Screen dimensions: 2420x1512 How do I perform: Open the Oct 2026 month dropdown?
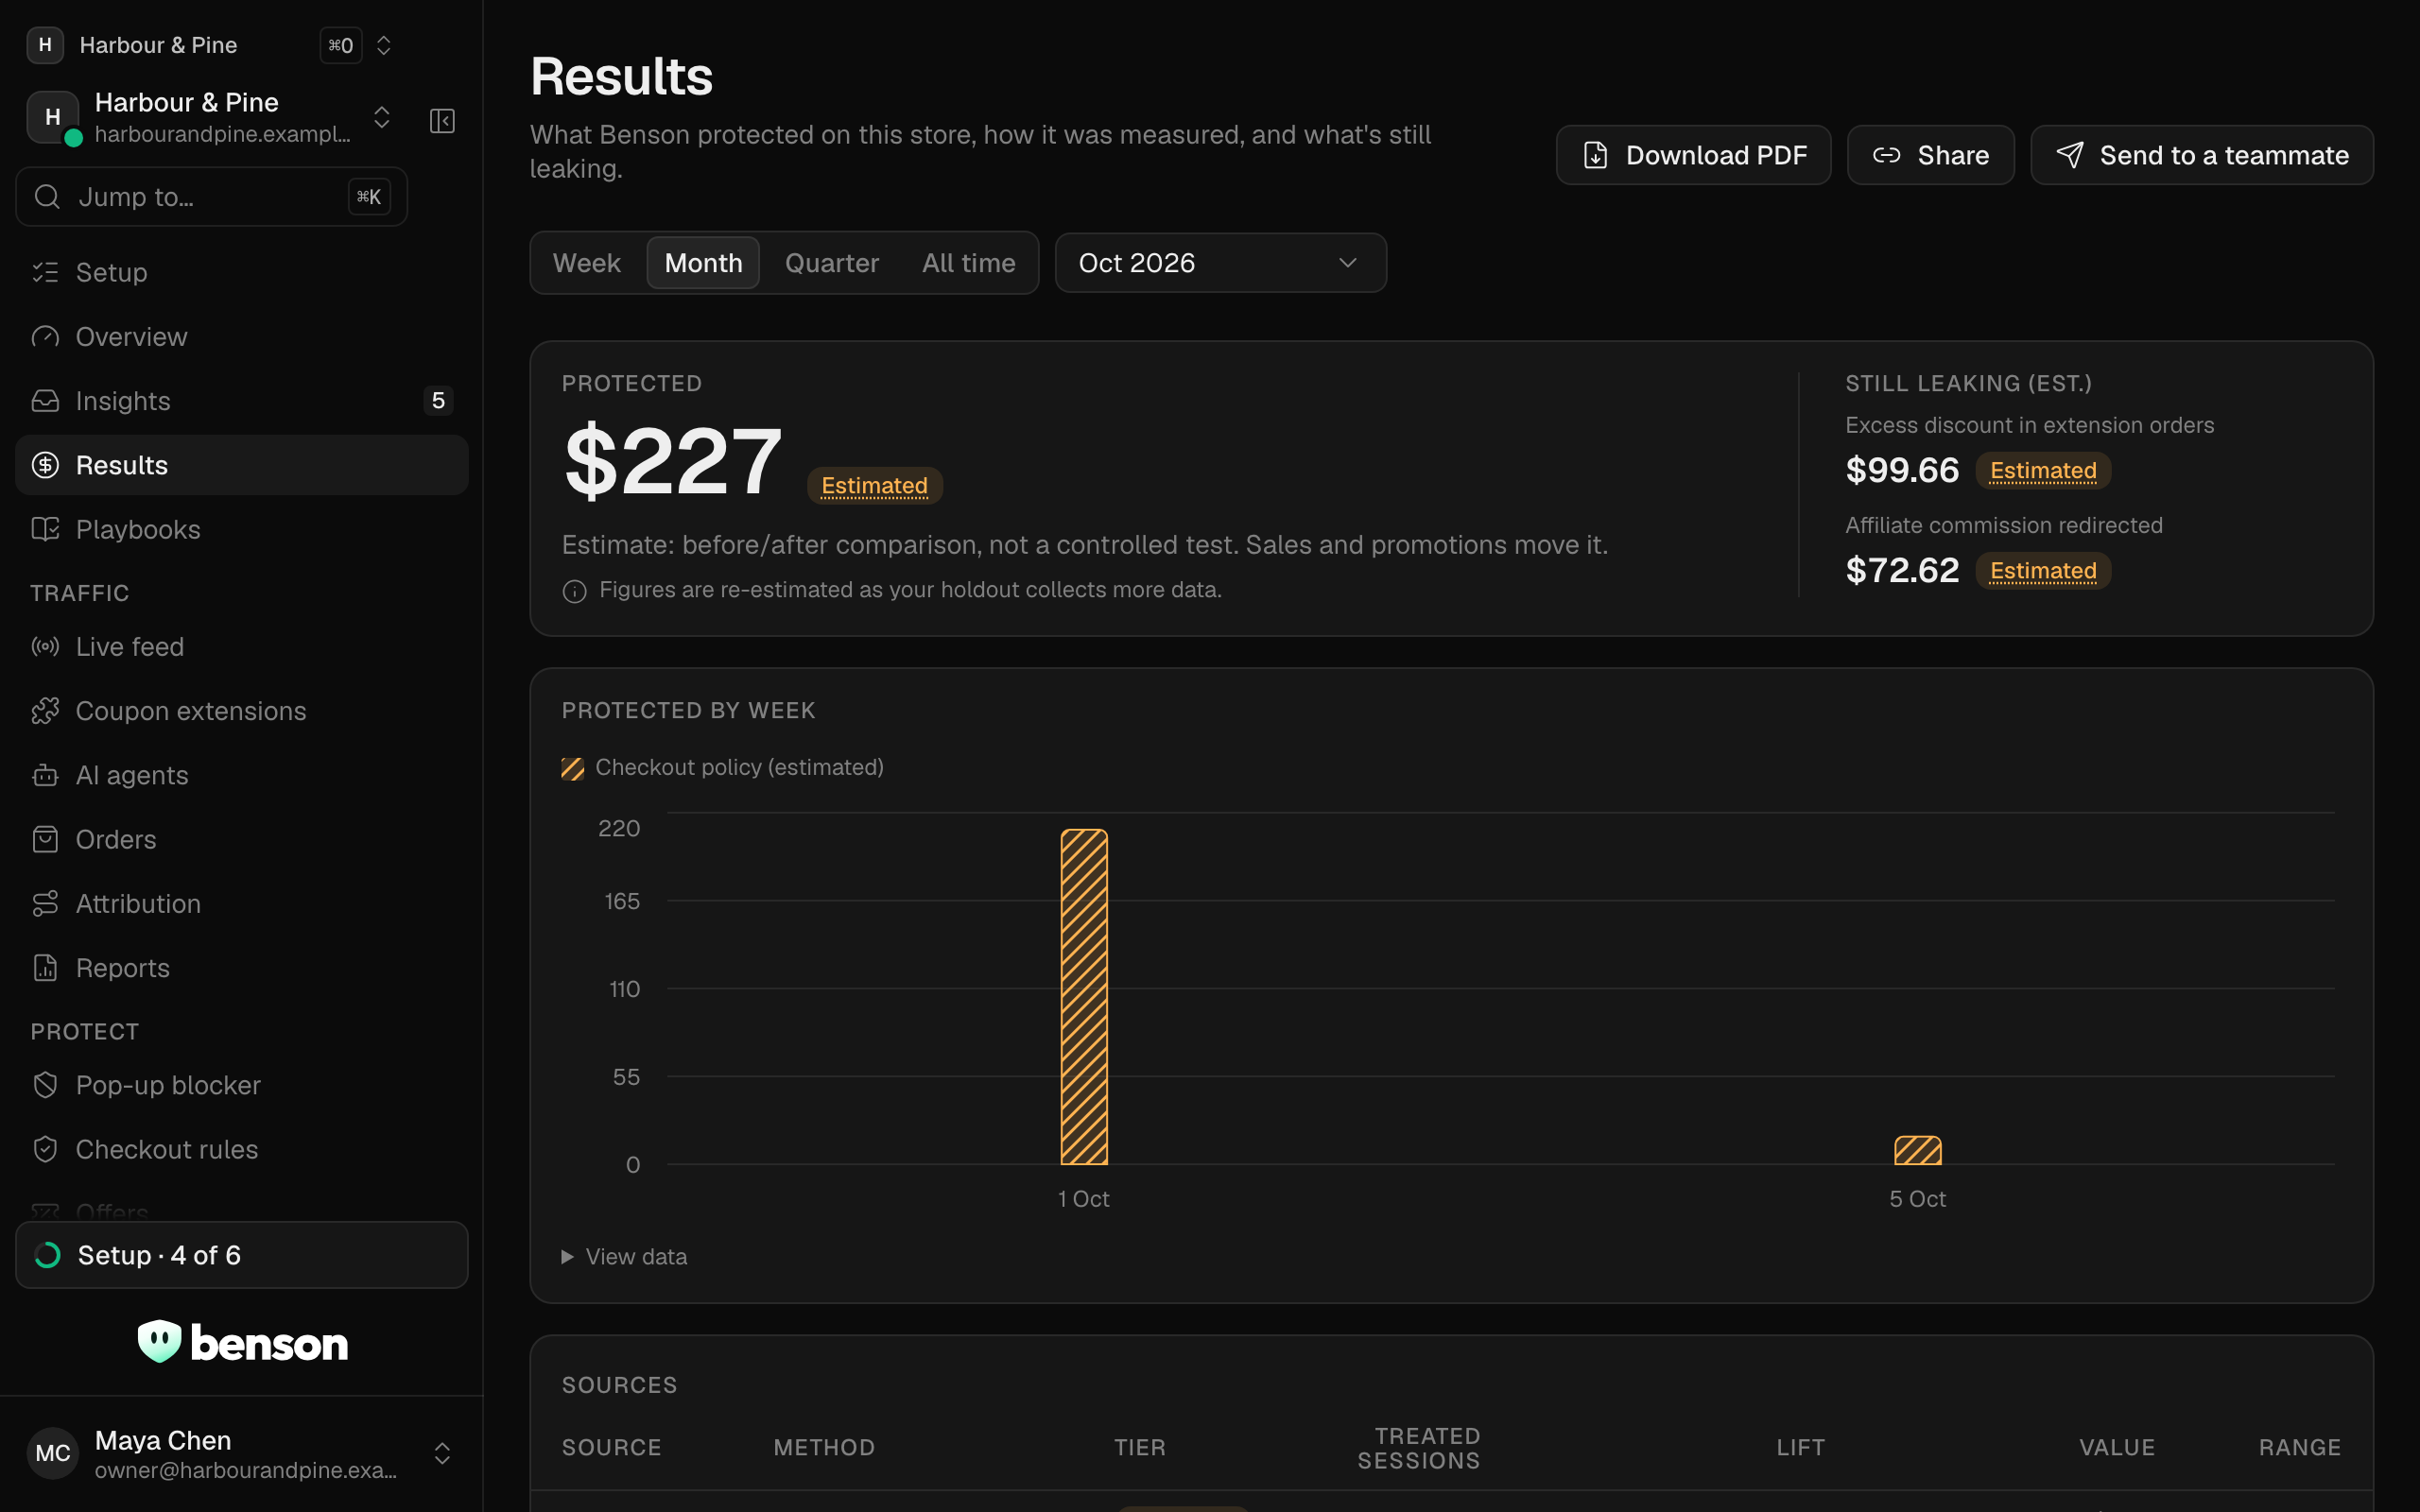(x=1220, y=263)
